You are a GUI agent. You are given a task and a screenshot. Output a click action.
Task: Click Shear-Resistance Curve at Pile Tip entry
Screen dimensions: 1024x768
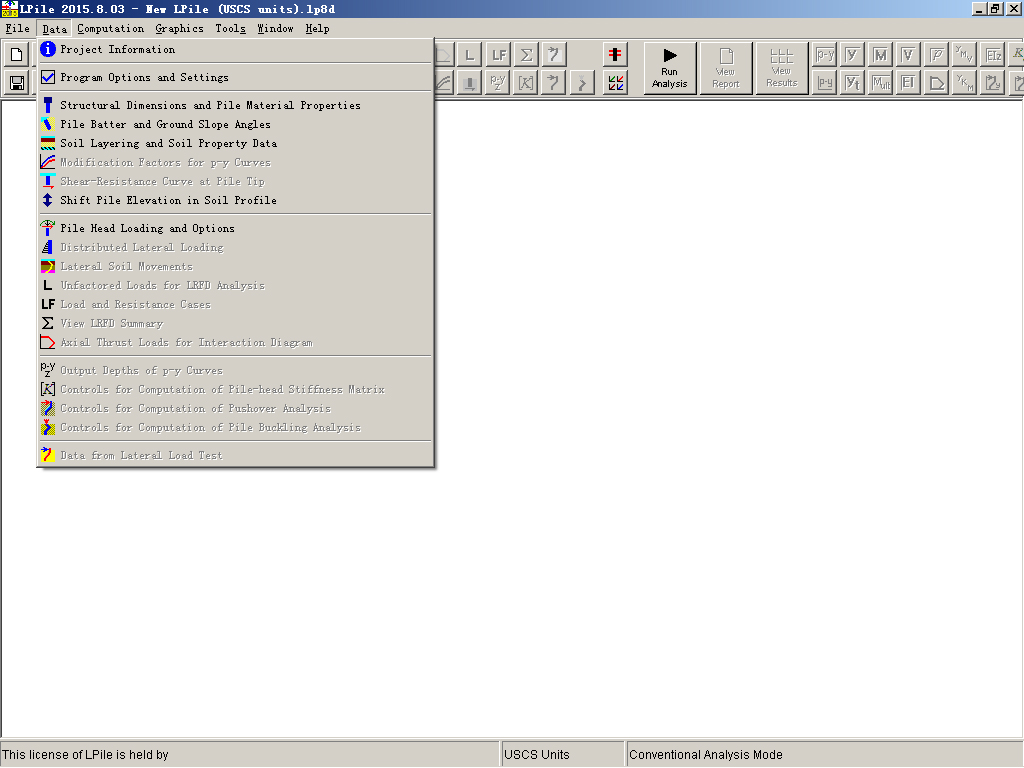[x=235, y=182]
